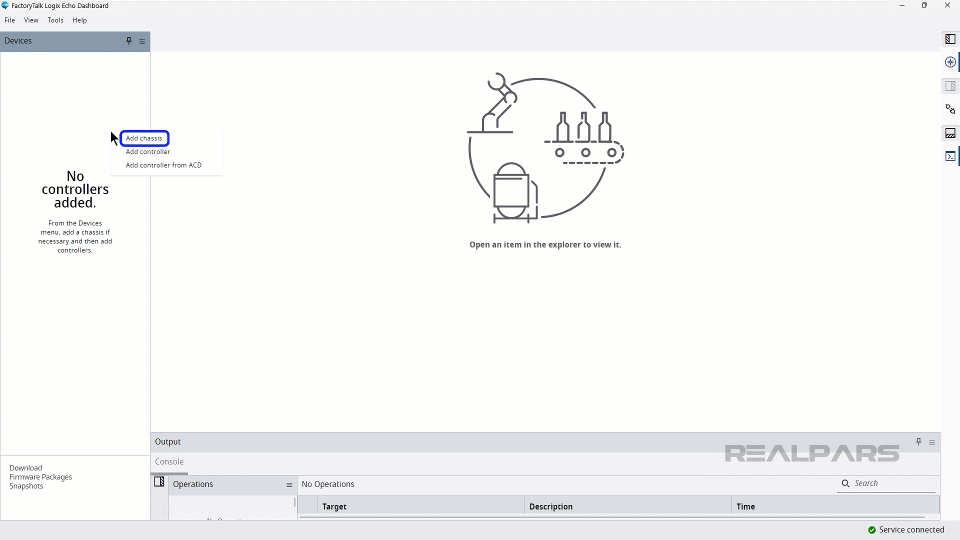The width and height of the screenshot is (960, 540).
Task: Open the Help menu
Action: pyautogui.click(x=80, y=20)
